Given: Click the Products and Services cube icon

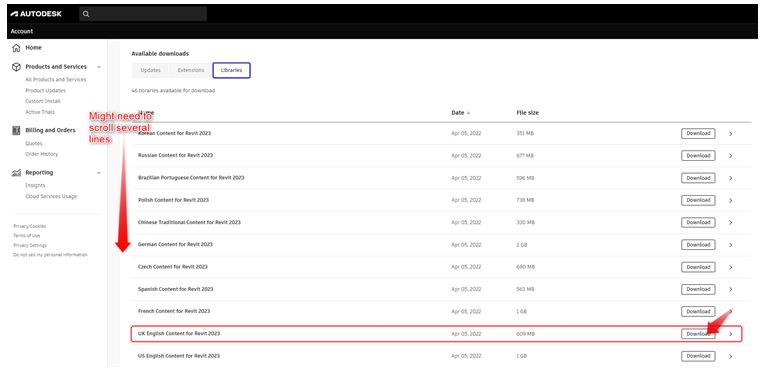Looking at the screenshot, I should click(16, 67).
